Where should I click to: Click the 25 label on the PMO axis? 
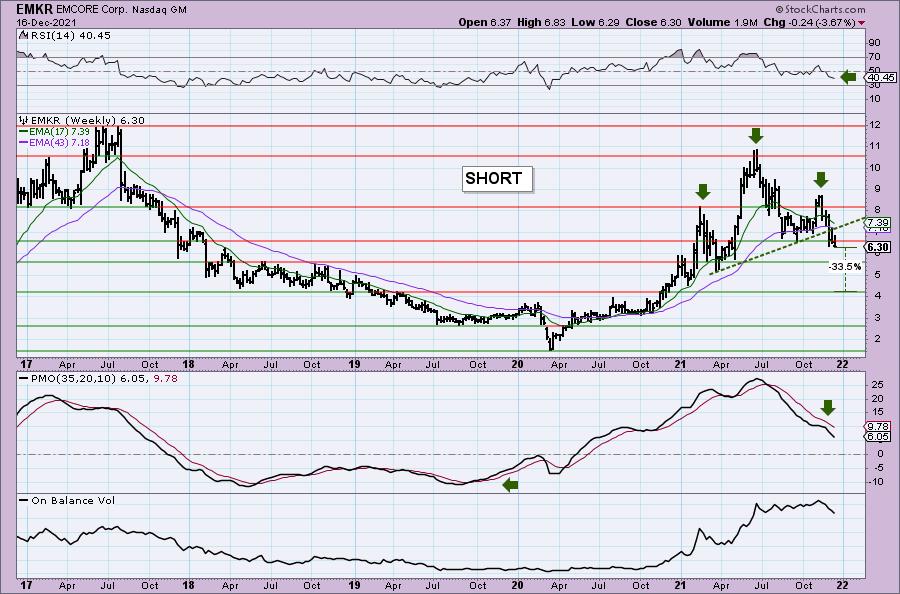point(876,385)
